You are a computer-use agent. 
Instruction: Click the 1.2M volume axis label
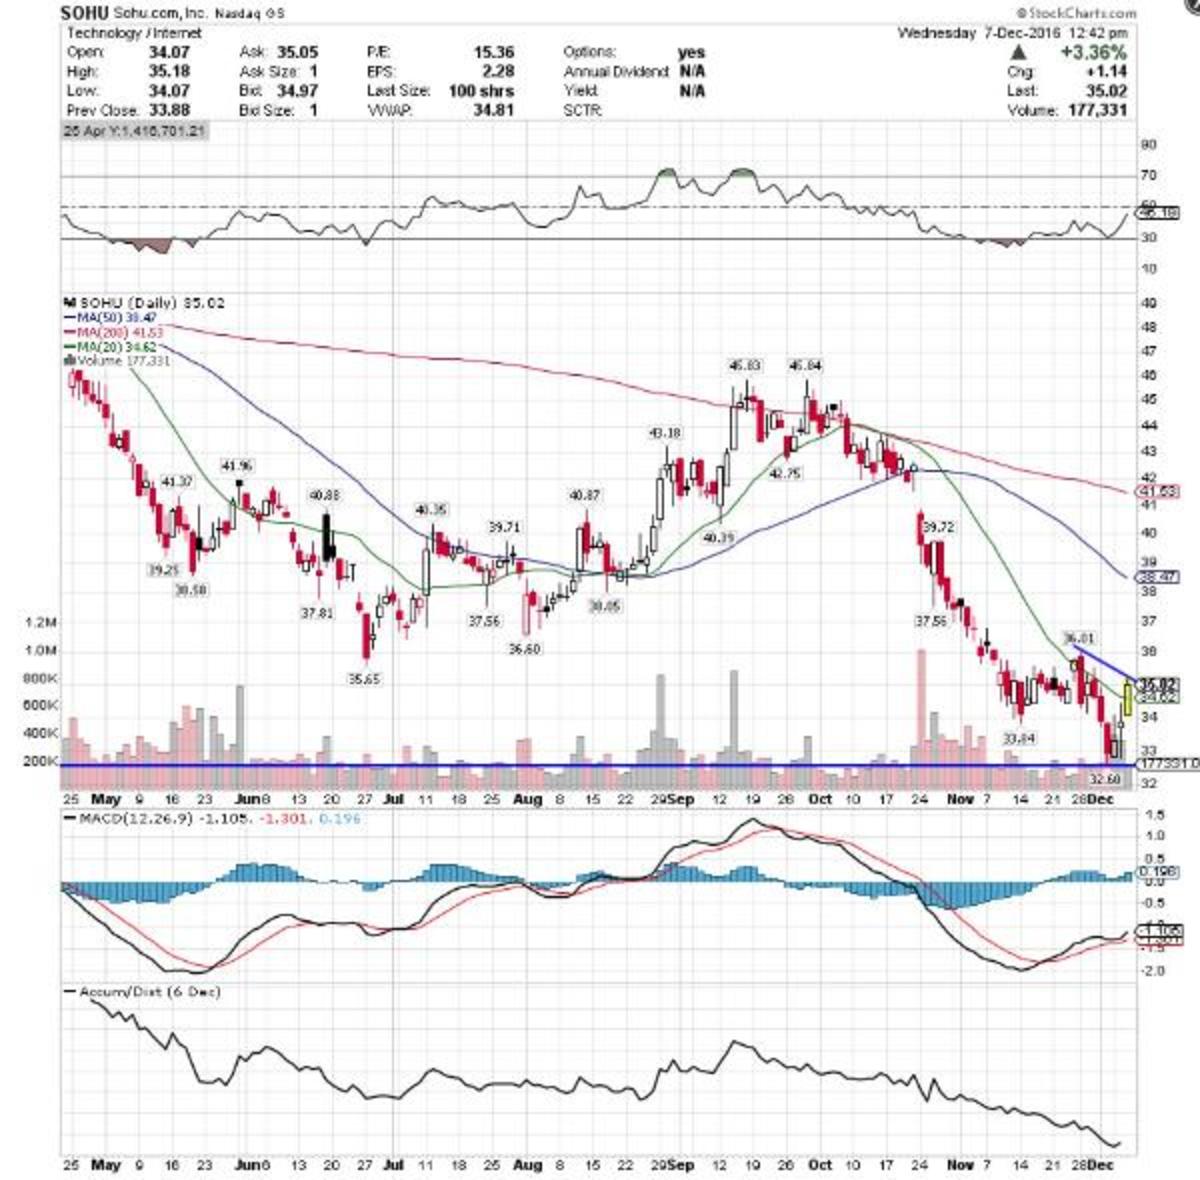pyautogui.click(x=40, y=622)
